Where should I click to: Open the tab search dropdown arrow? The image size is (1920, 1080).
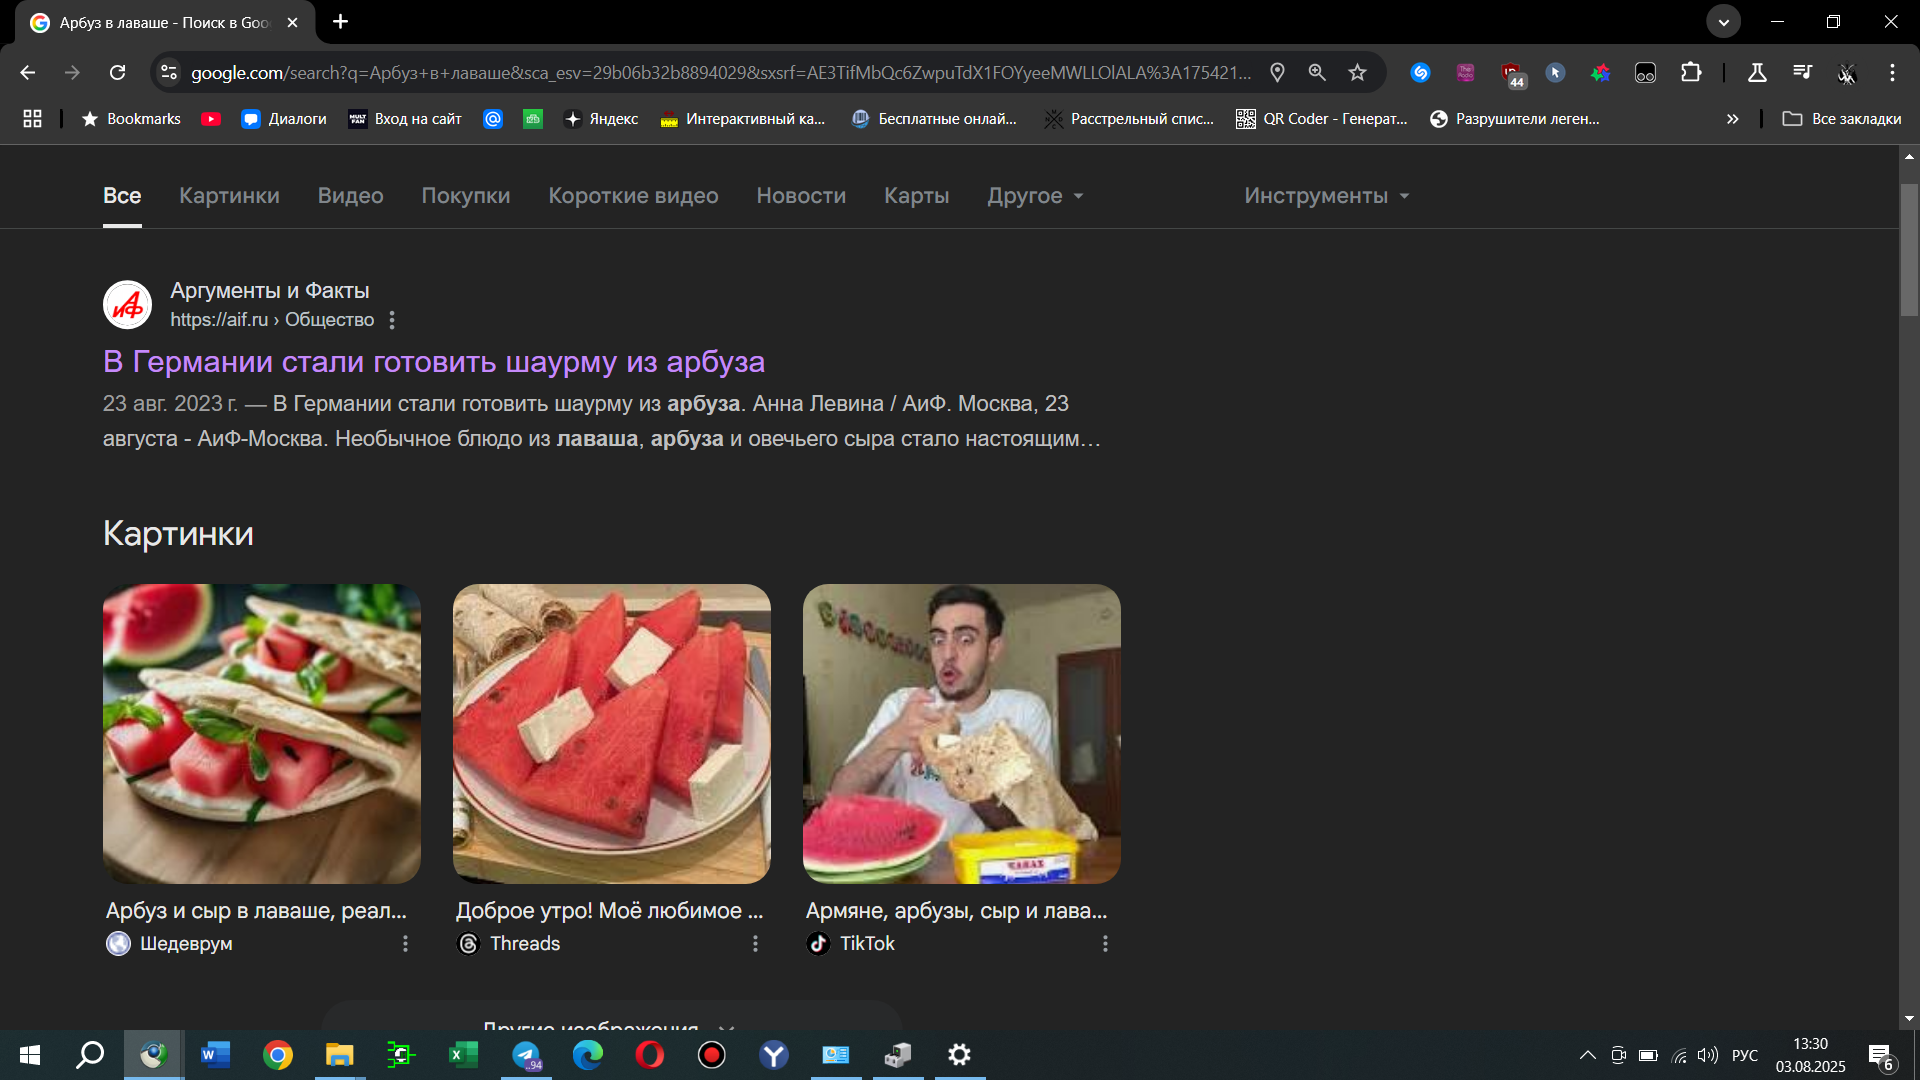[x=1723, y=21]
